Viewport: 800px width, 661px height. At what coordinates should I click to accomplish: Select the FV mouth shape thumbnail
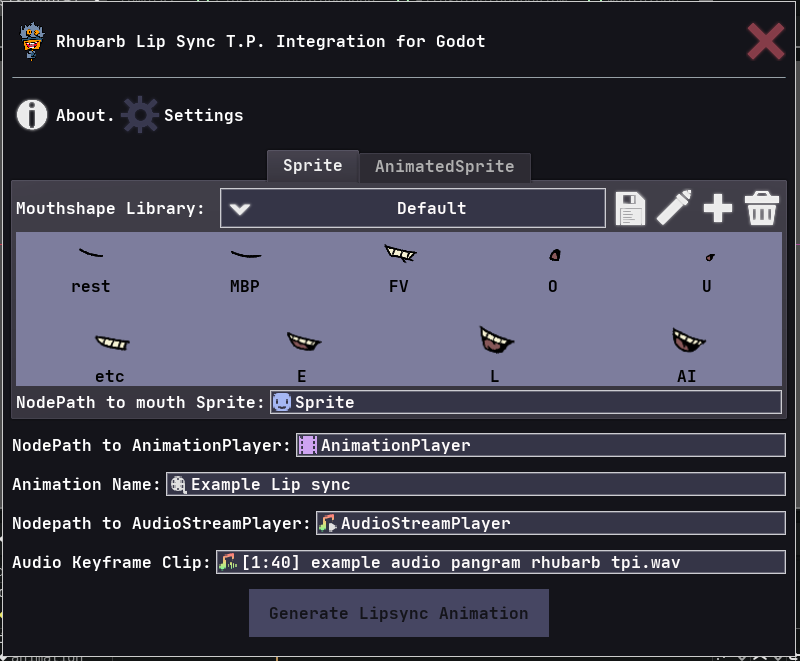[x=400, y=253]
